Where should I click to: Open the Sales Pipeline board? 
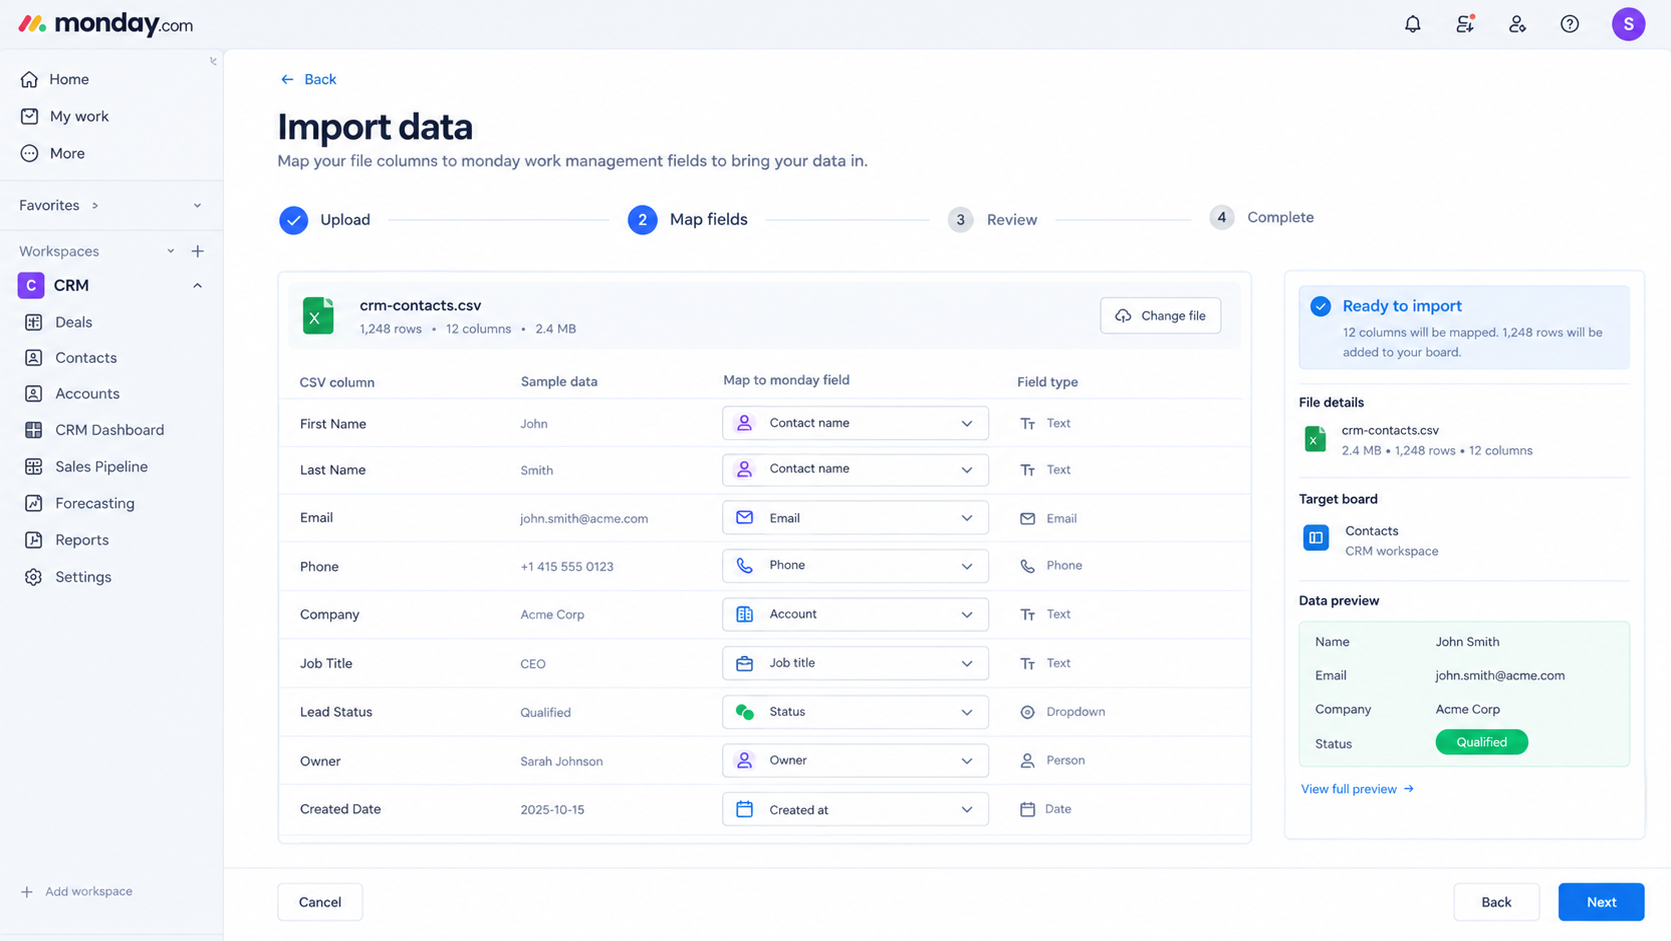tap(101, 467)
